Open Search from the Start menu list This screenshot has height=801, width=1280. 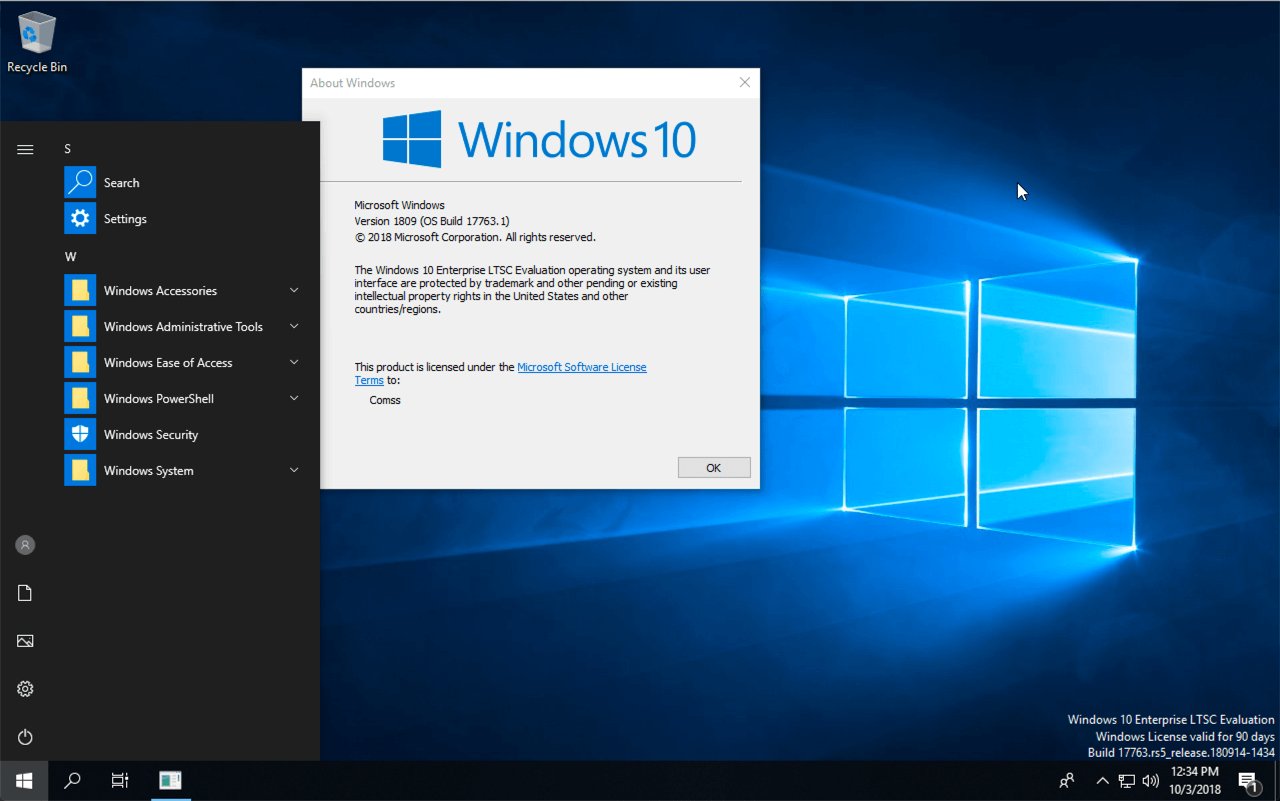click(184, 183)
